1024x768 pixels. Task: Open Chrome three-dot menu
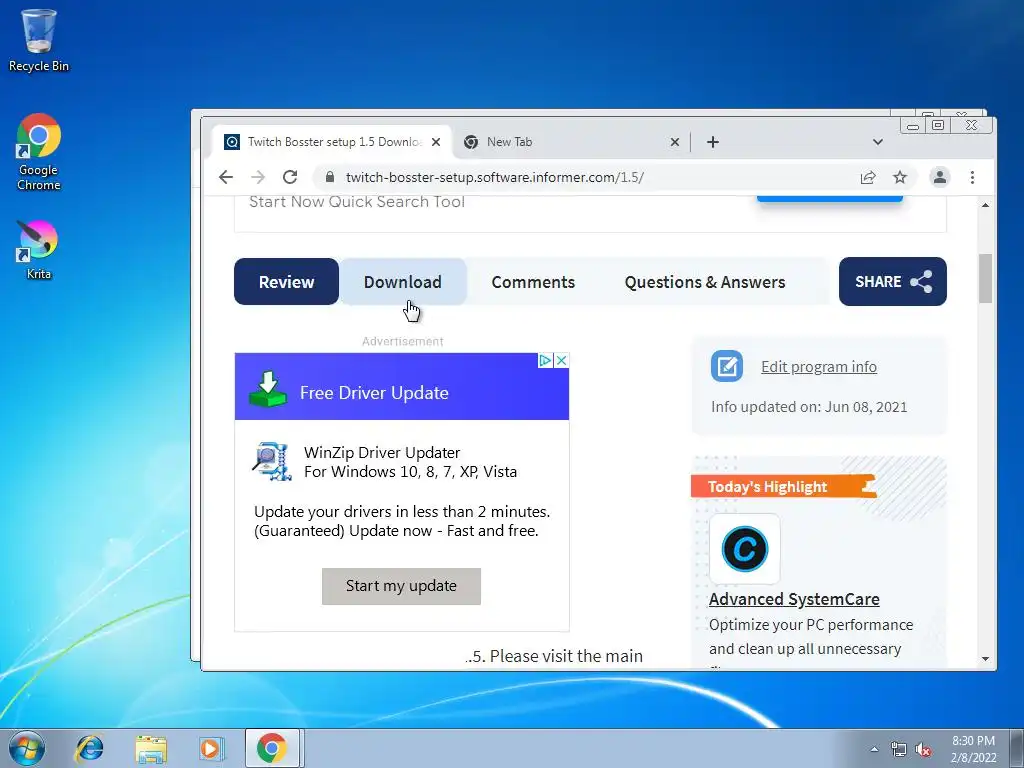(972, 177)
